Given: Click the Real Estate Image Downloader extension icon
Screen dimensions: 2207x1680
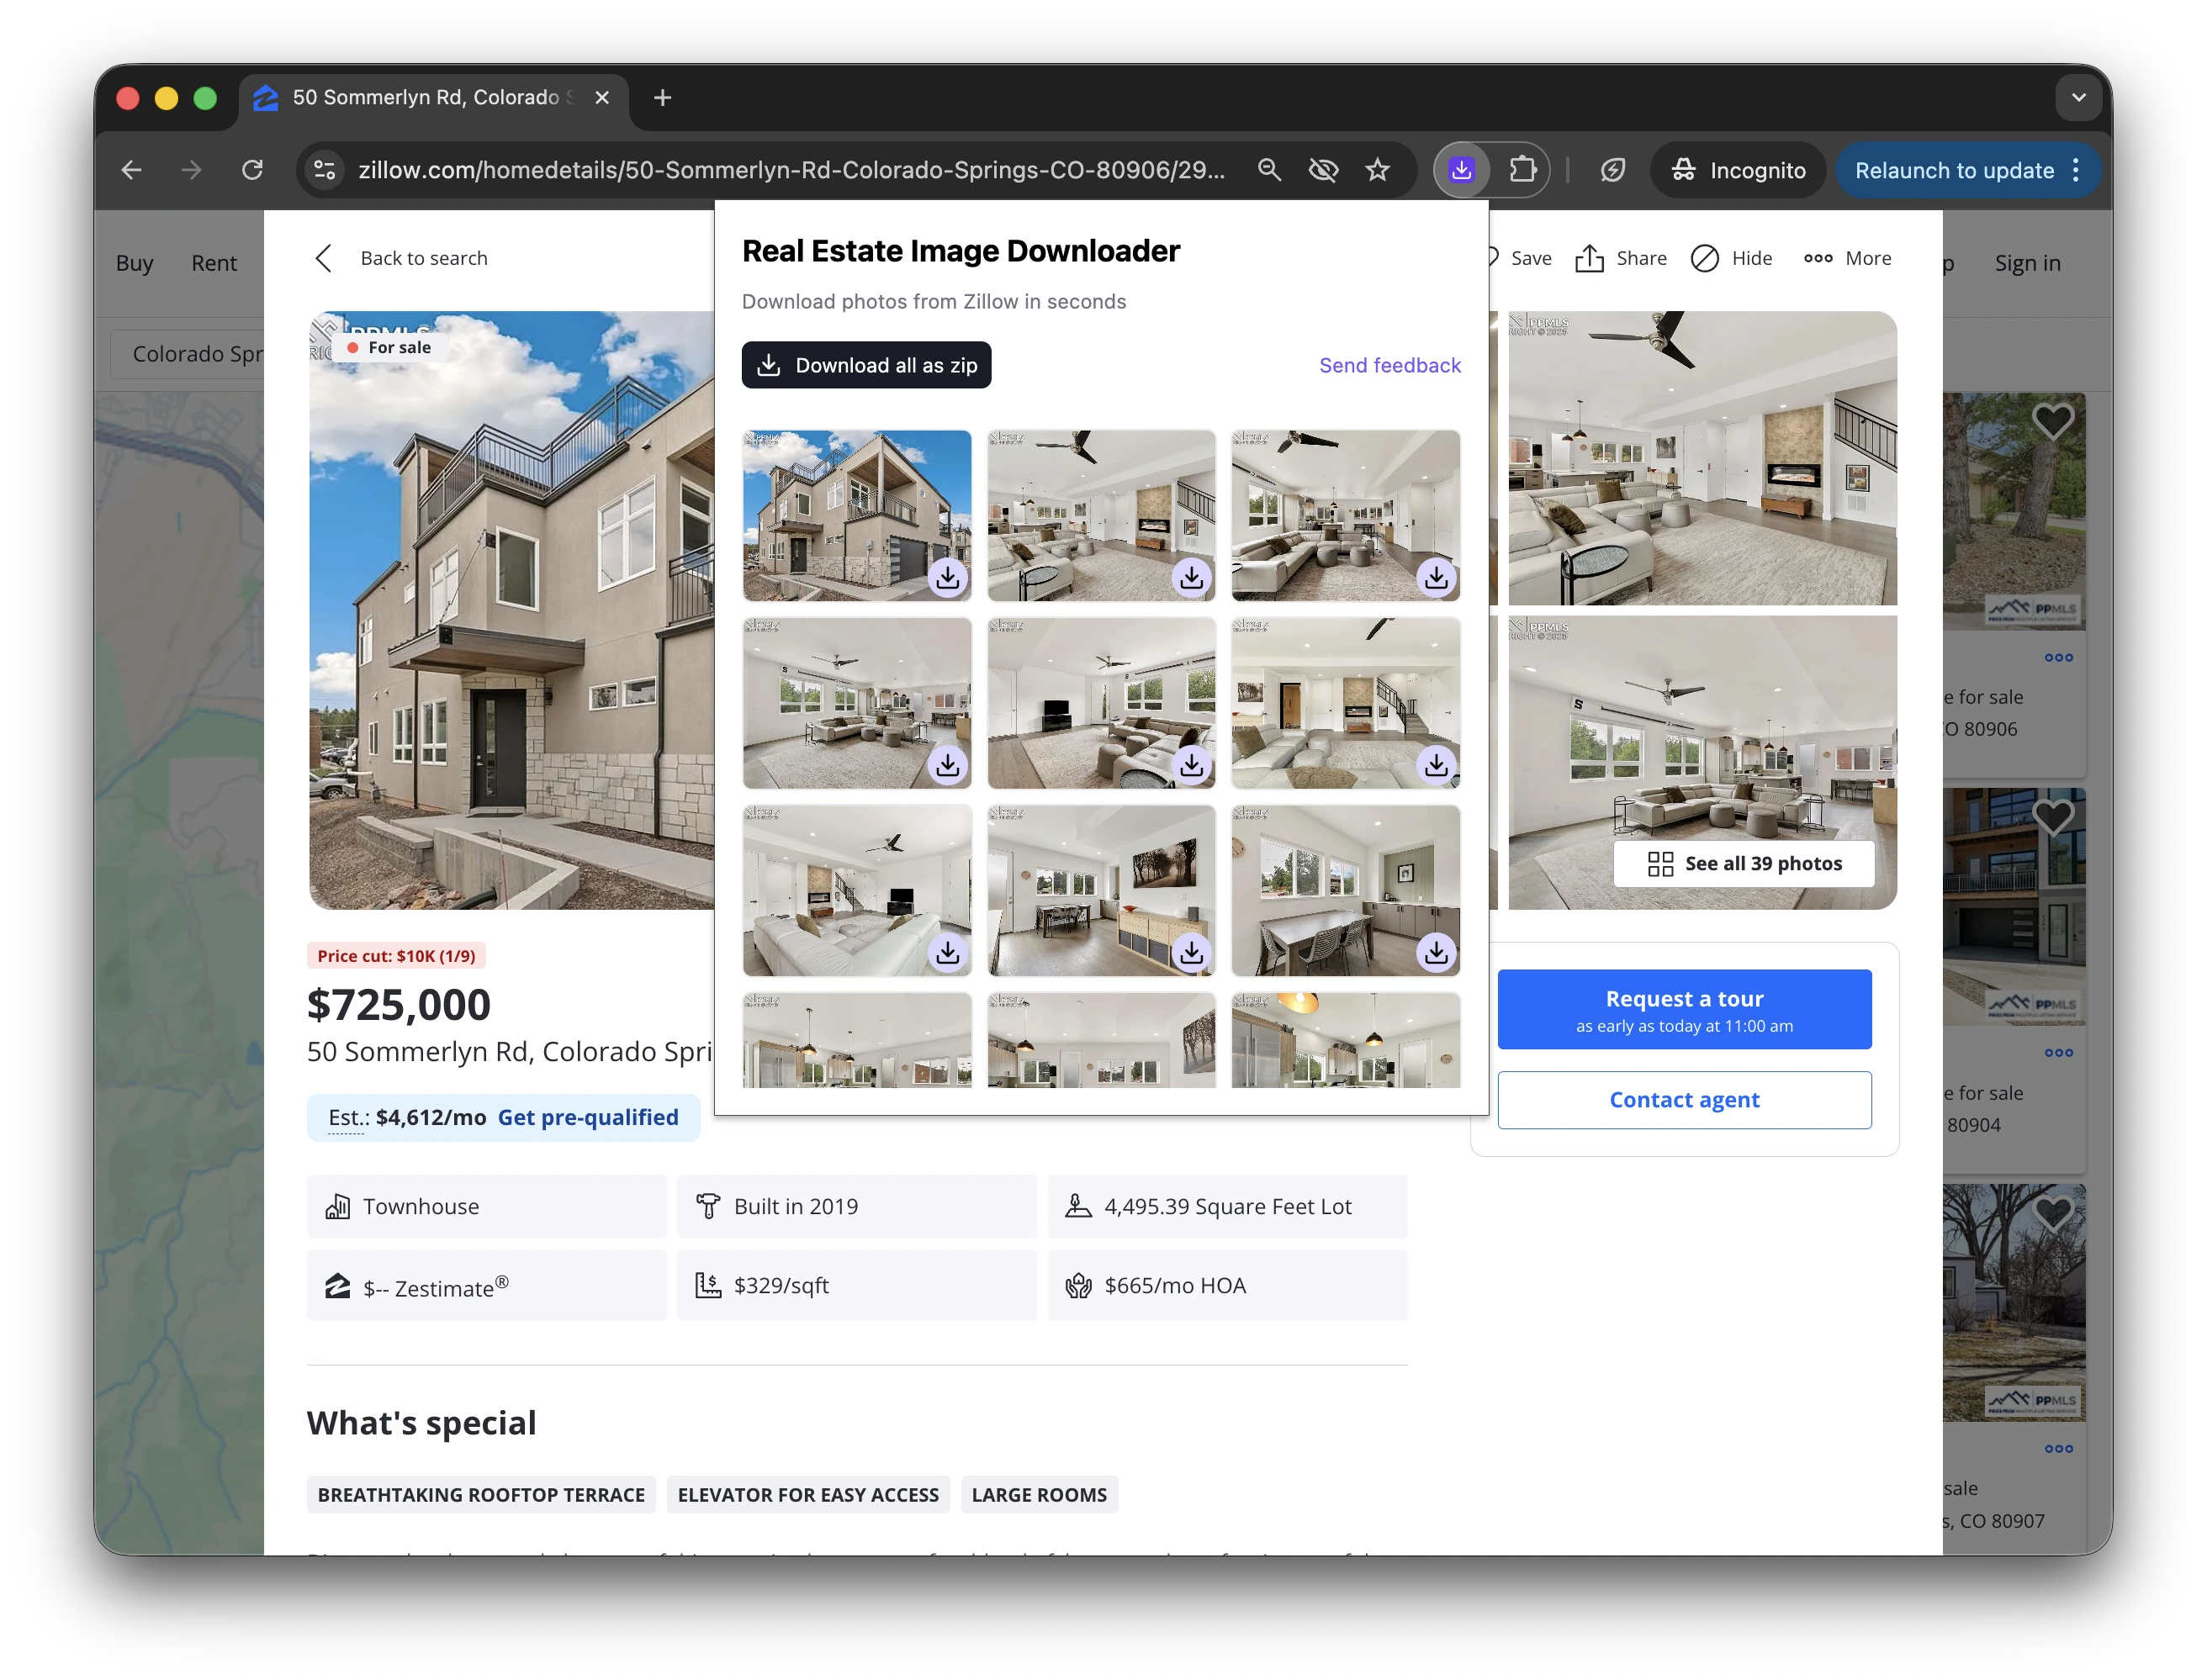Looking at the screenshot, I should coord(1460,169).
